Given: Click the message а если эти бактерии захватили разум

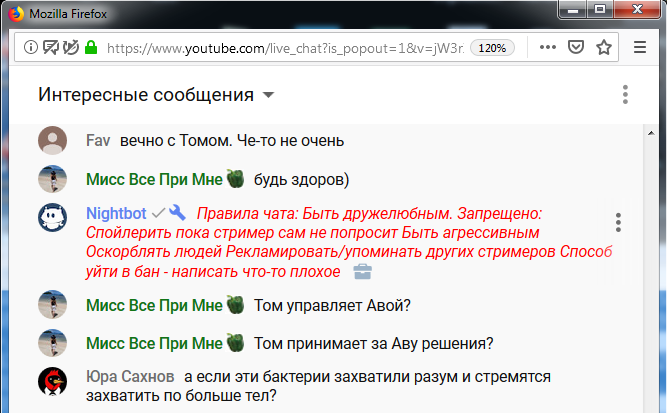Looking at the screenshot, I should pos(318,386).
